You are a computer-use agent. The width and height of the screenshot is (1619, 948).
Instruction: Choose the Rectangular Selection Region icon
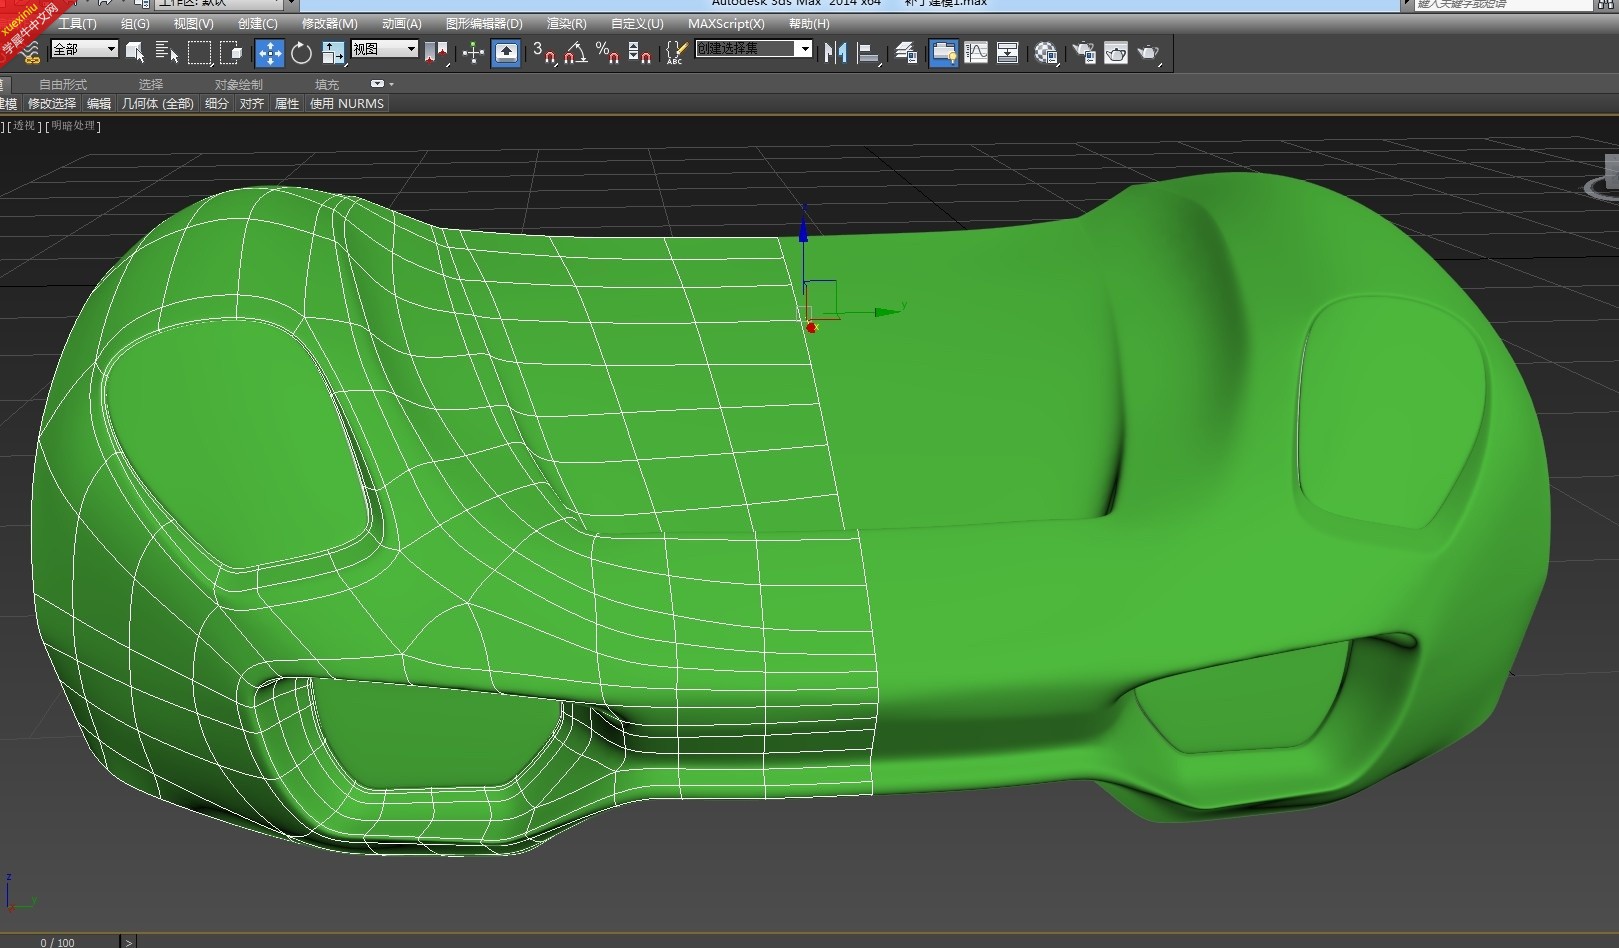(200, 52)
